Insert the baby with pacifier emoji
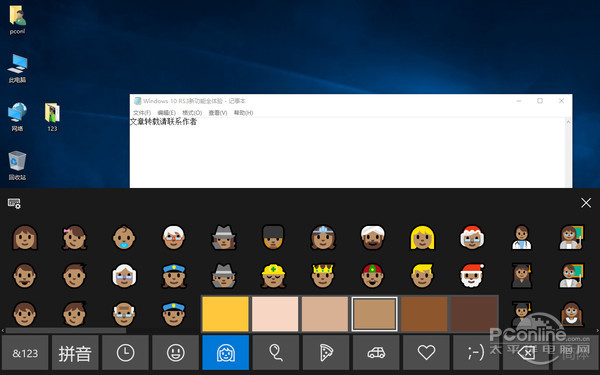 pyautogui.click(x=124, y=238)
